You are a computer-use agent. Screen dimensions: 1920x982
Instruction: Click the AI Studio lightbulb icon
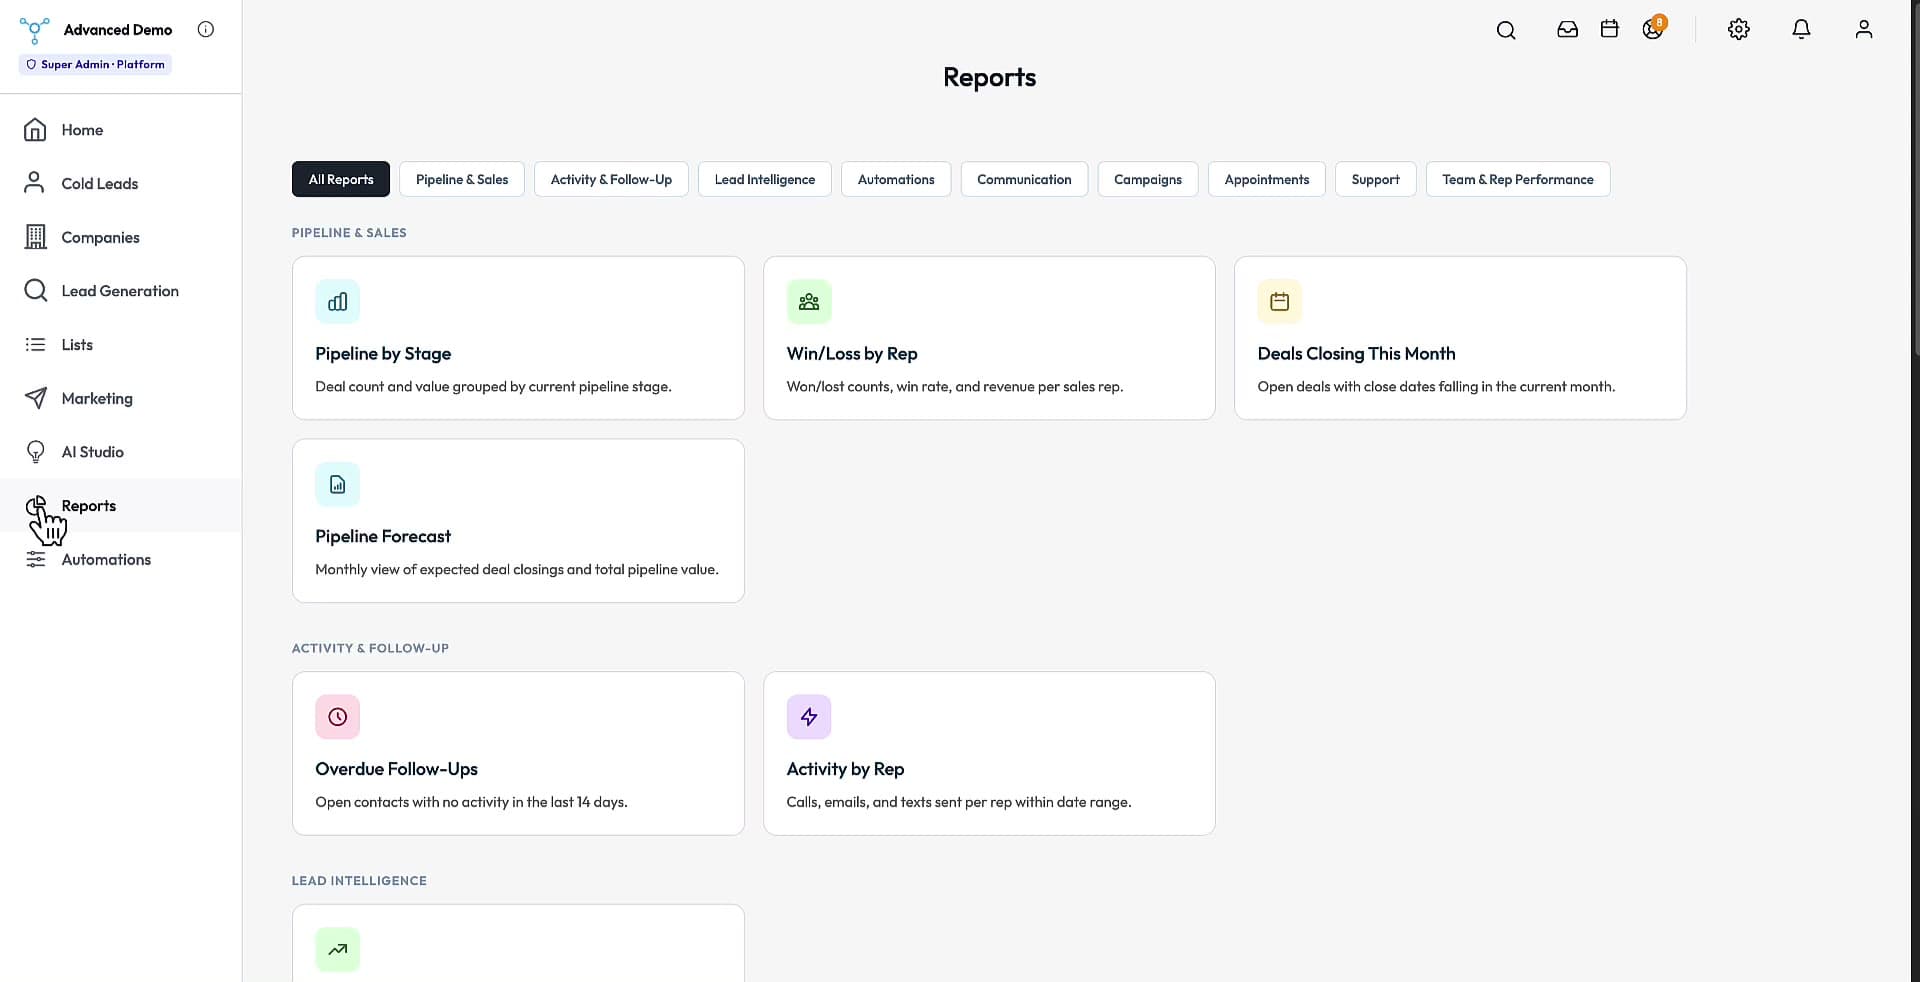point(35,452)
